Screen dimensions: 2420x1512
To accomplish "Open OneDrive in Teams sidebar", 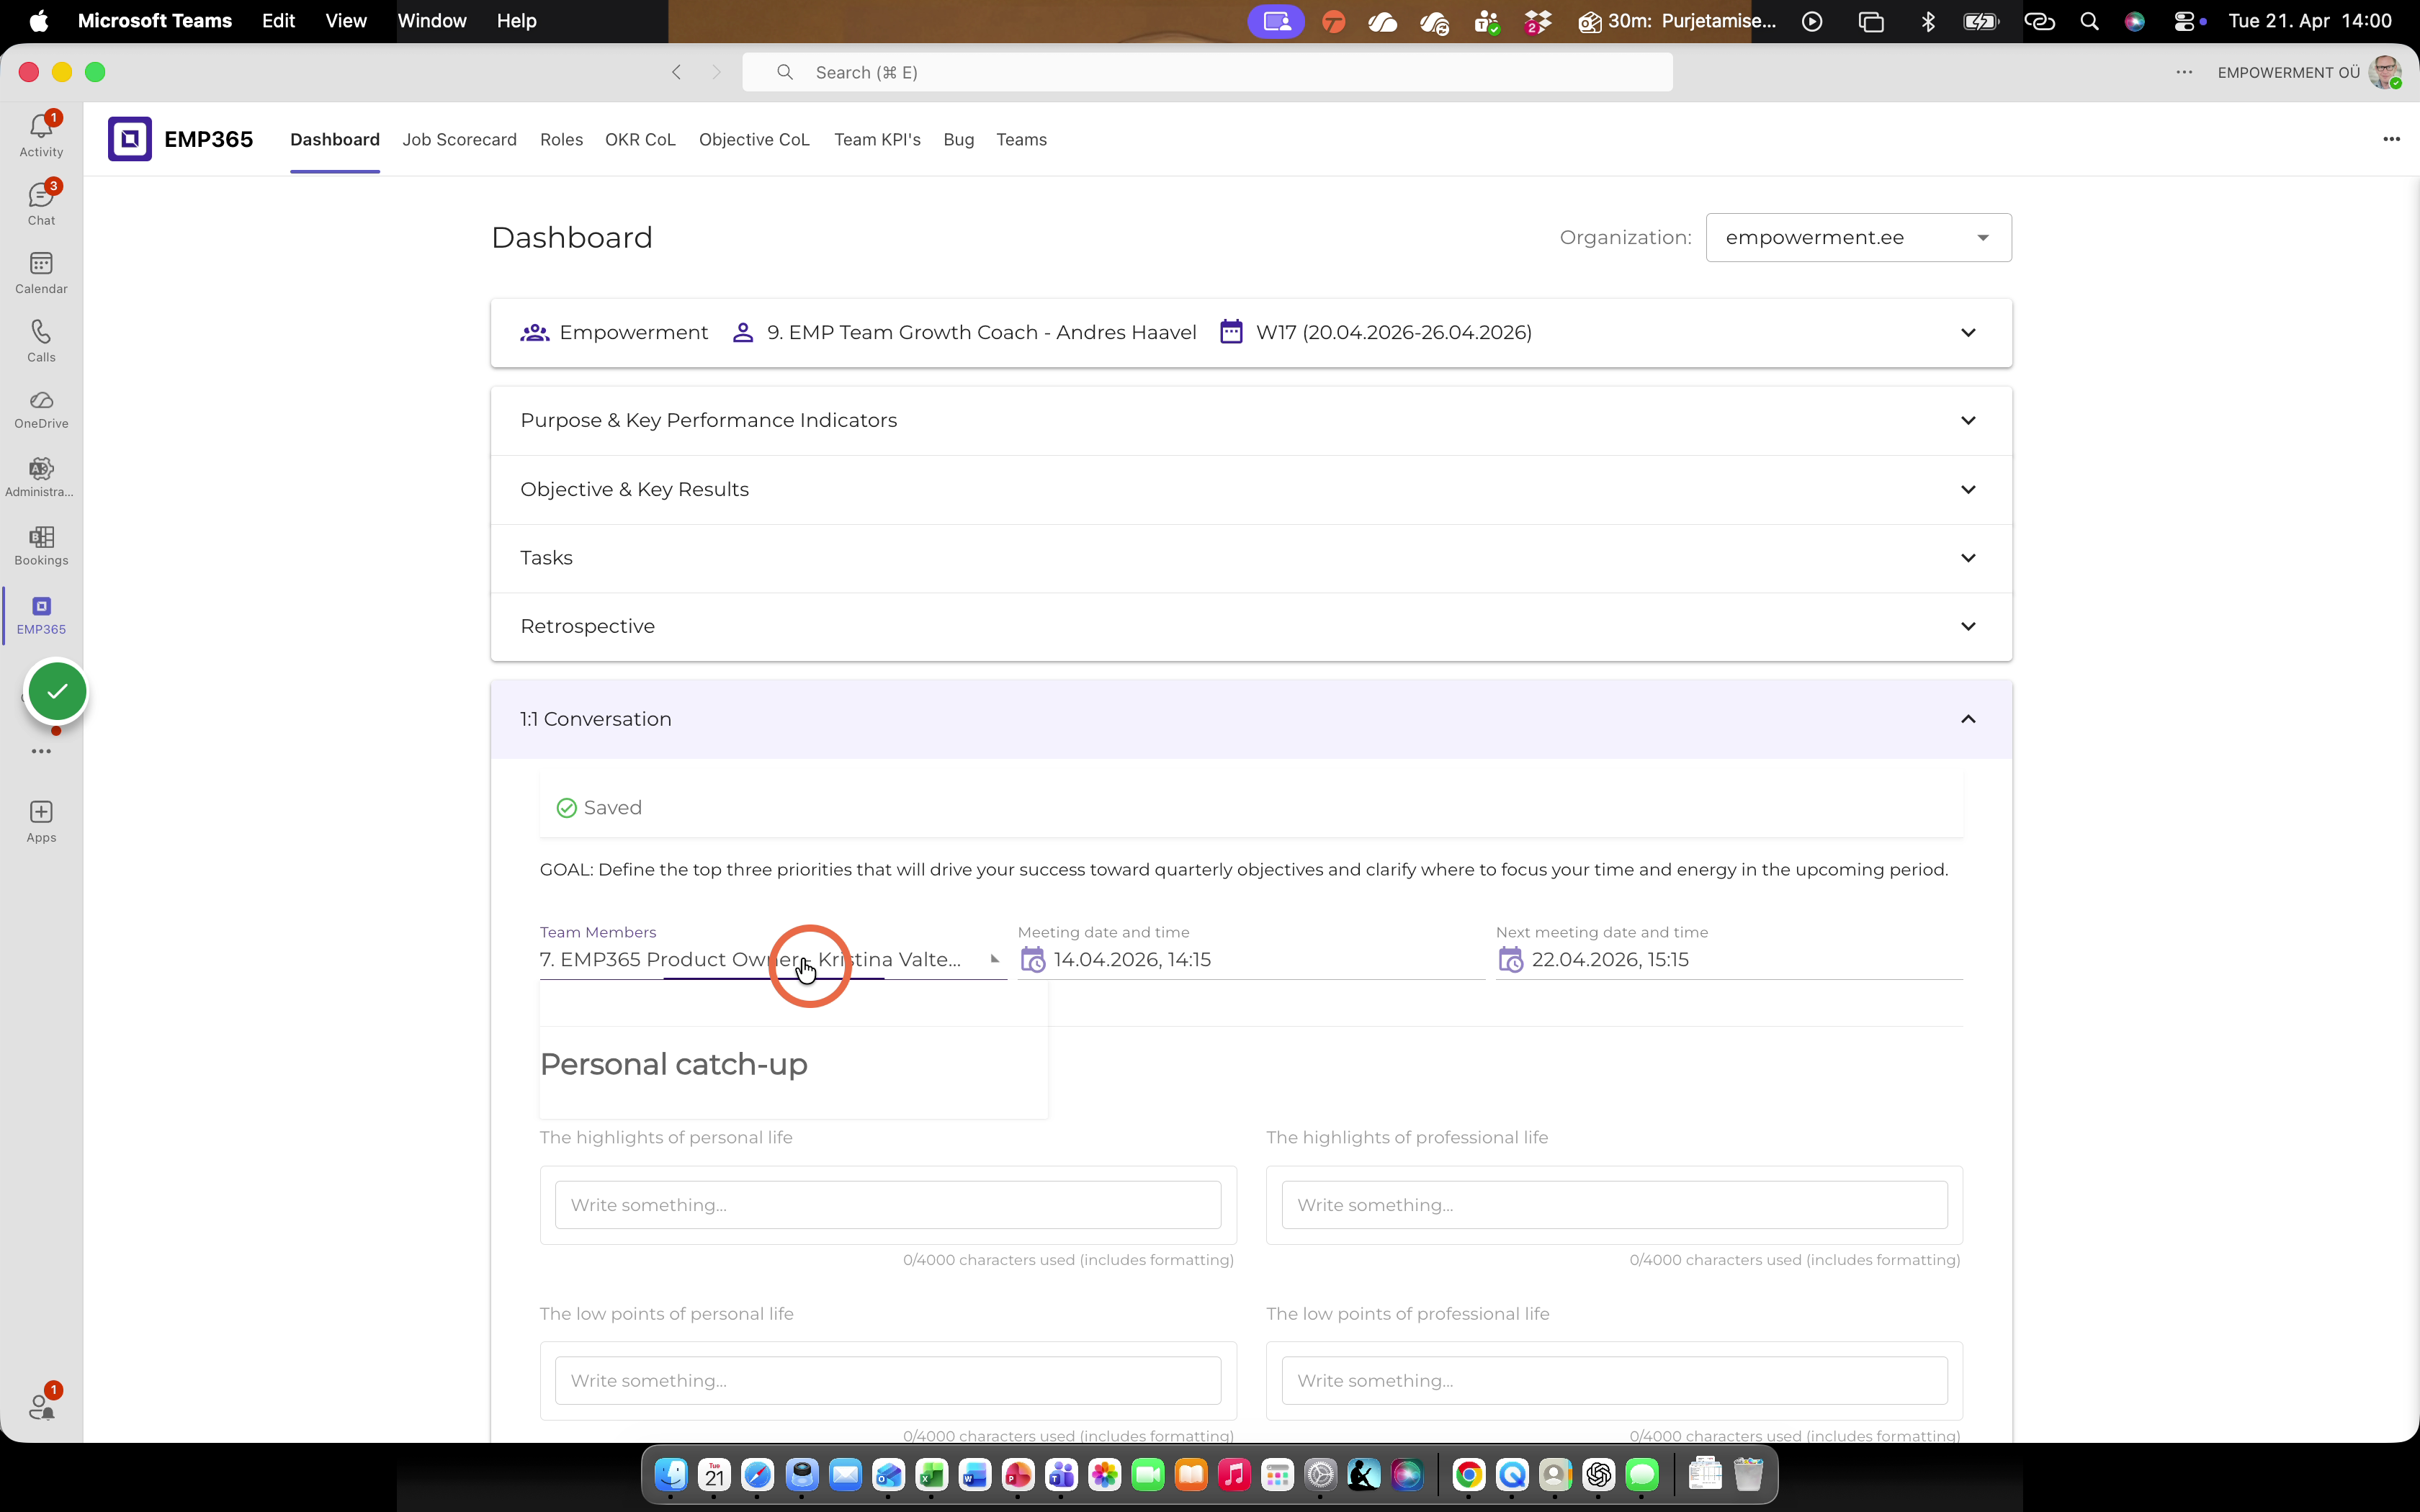I will [41, 409].
